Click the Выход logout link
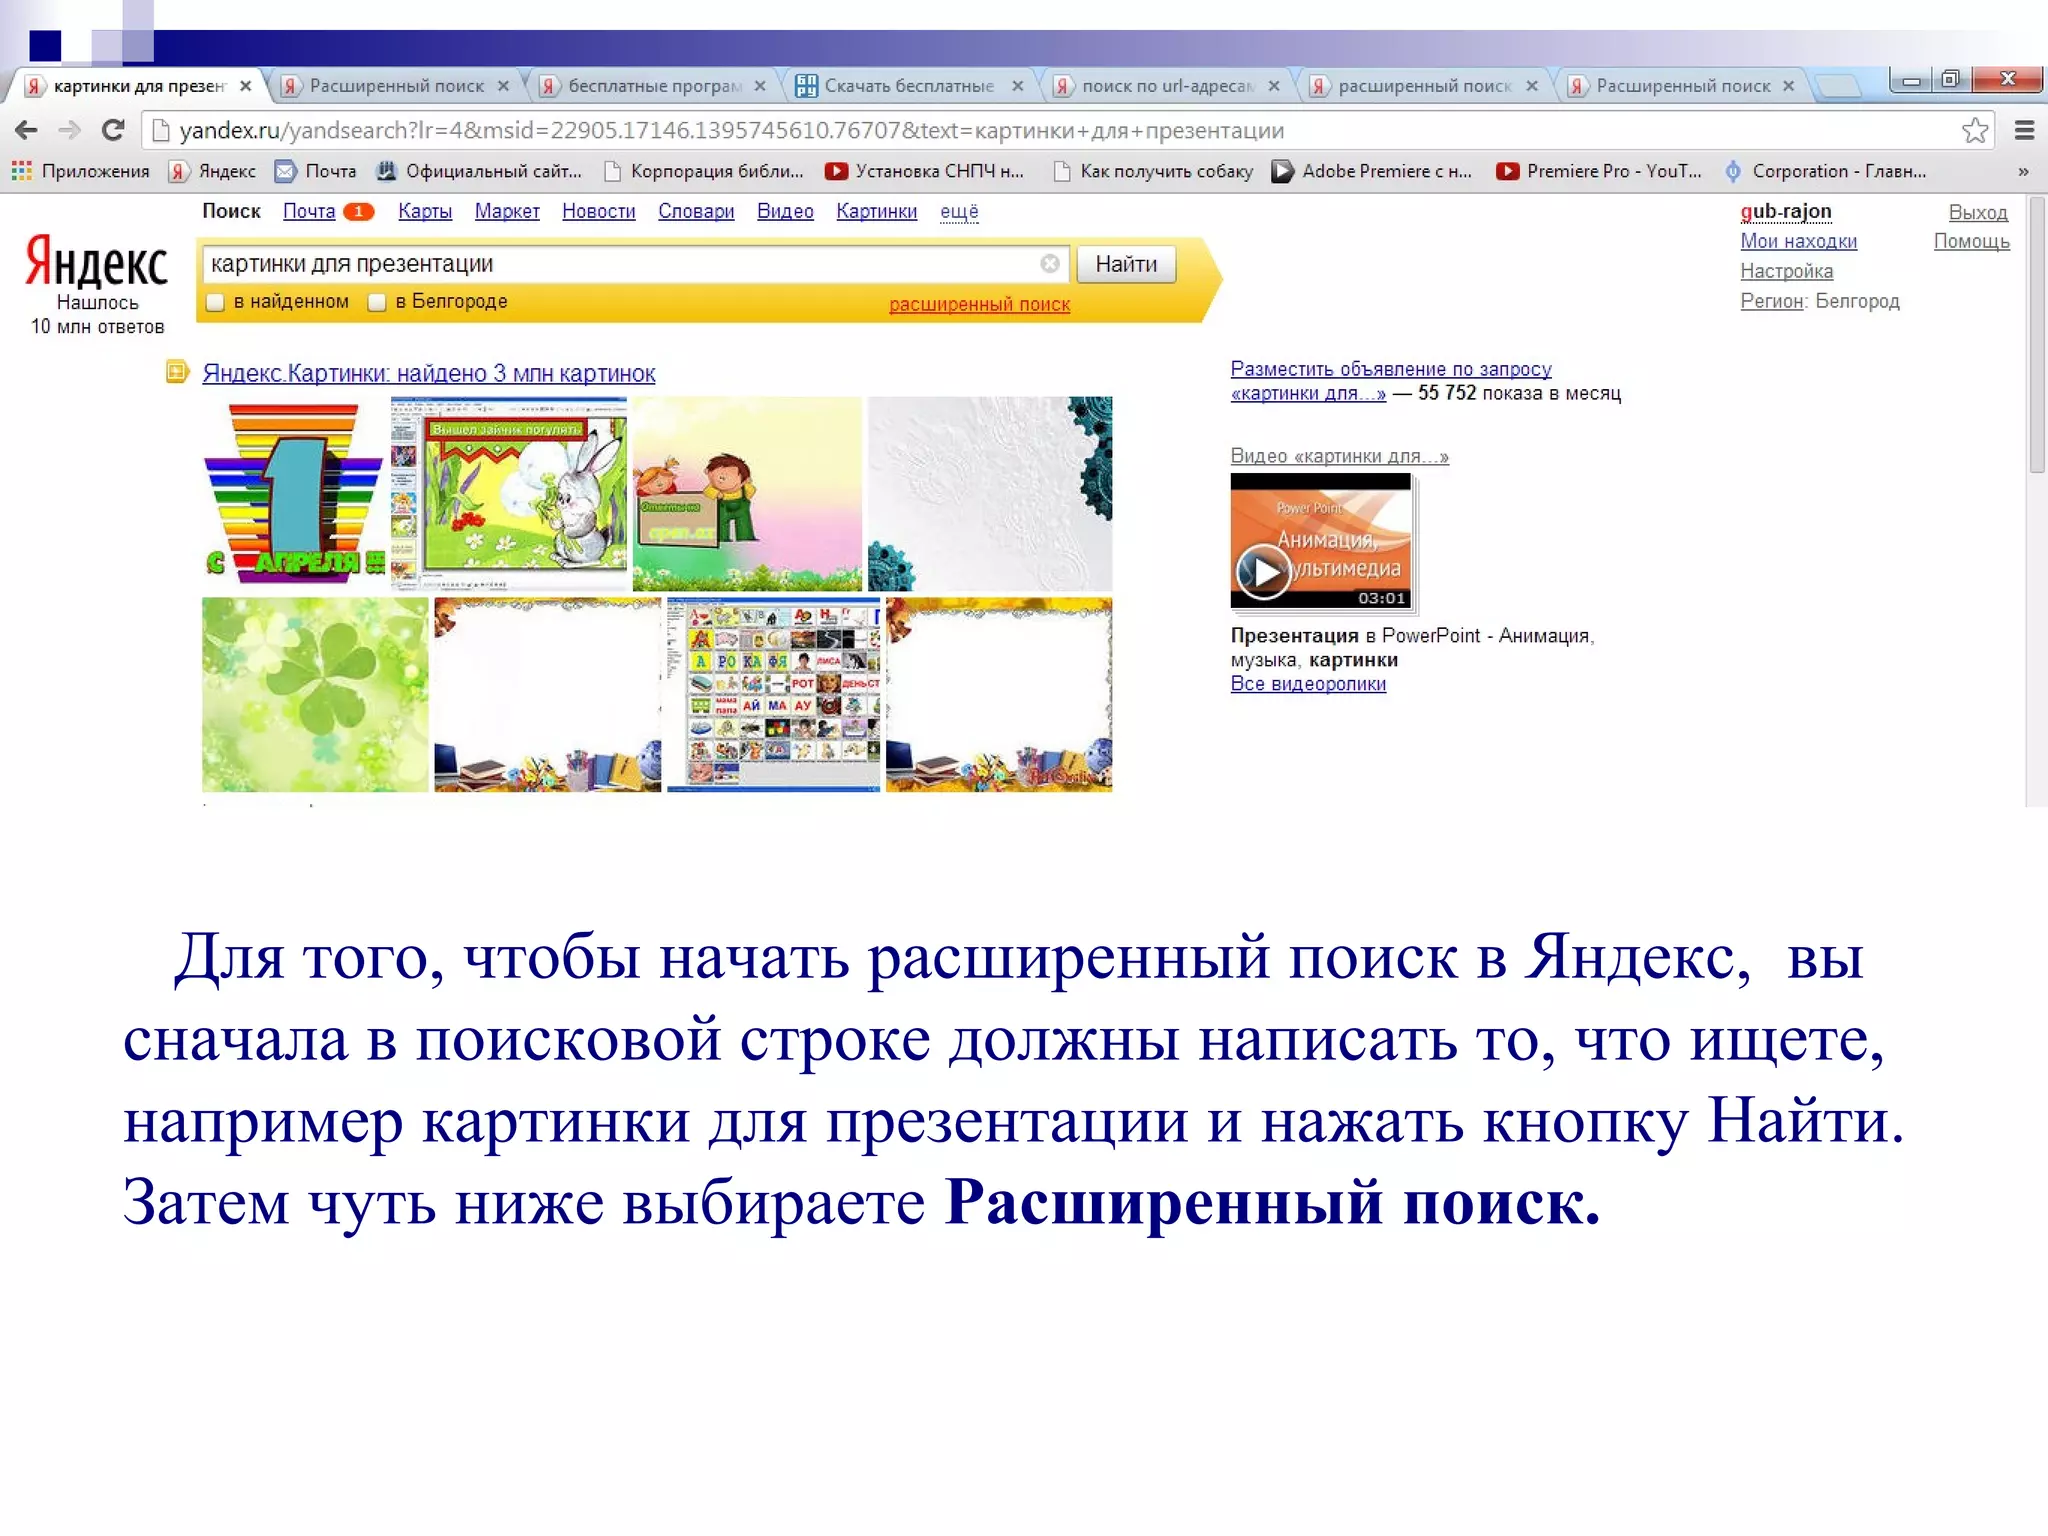Image resolution: width=2048 pixels, height=1536 pixels. click(1978, 212)
